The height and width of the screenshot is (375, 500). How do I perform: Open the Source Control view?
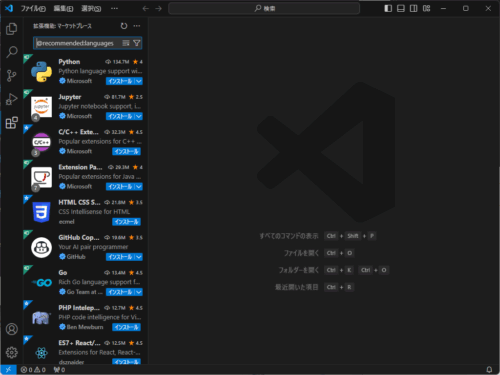pos(12,76)
